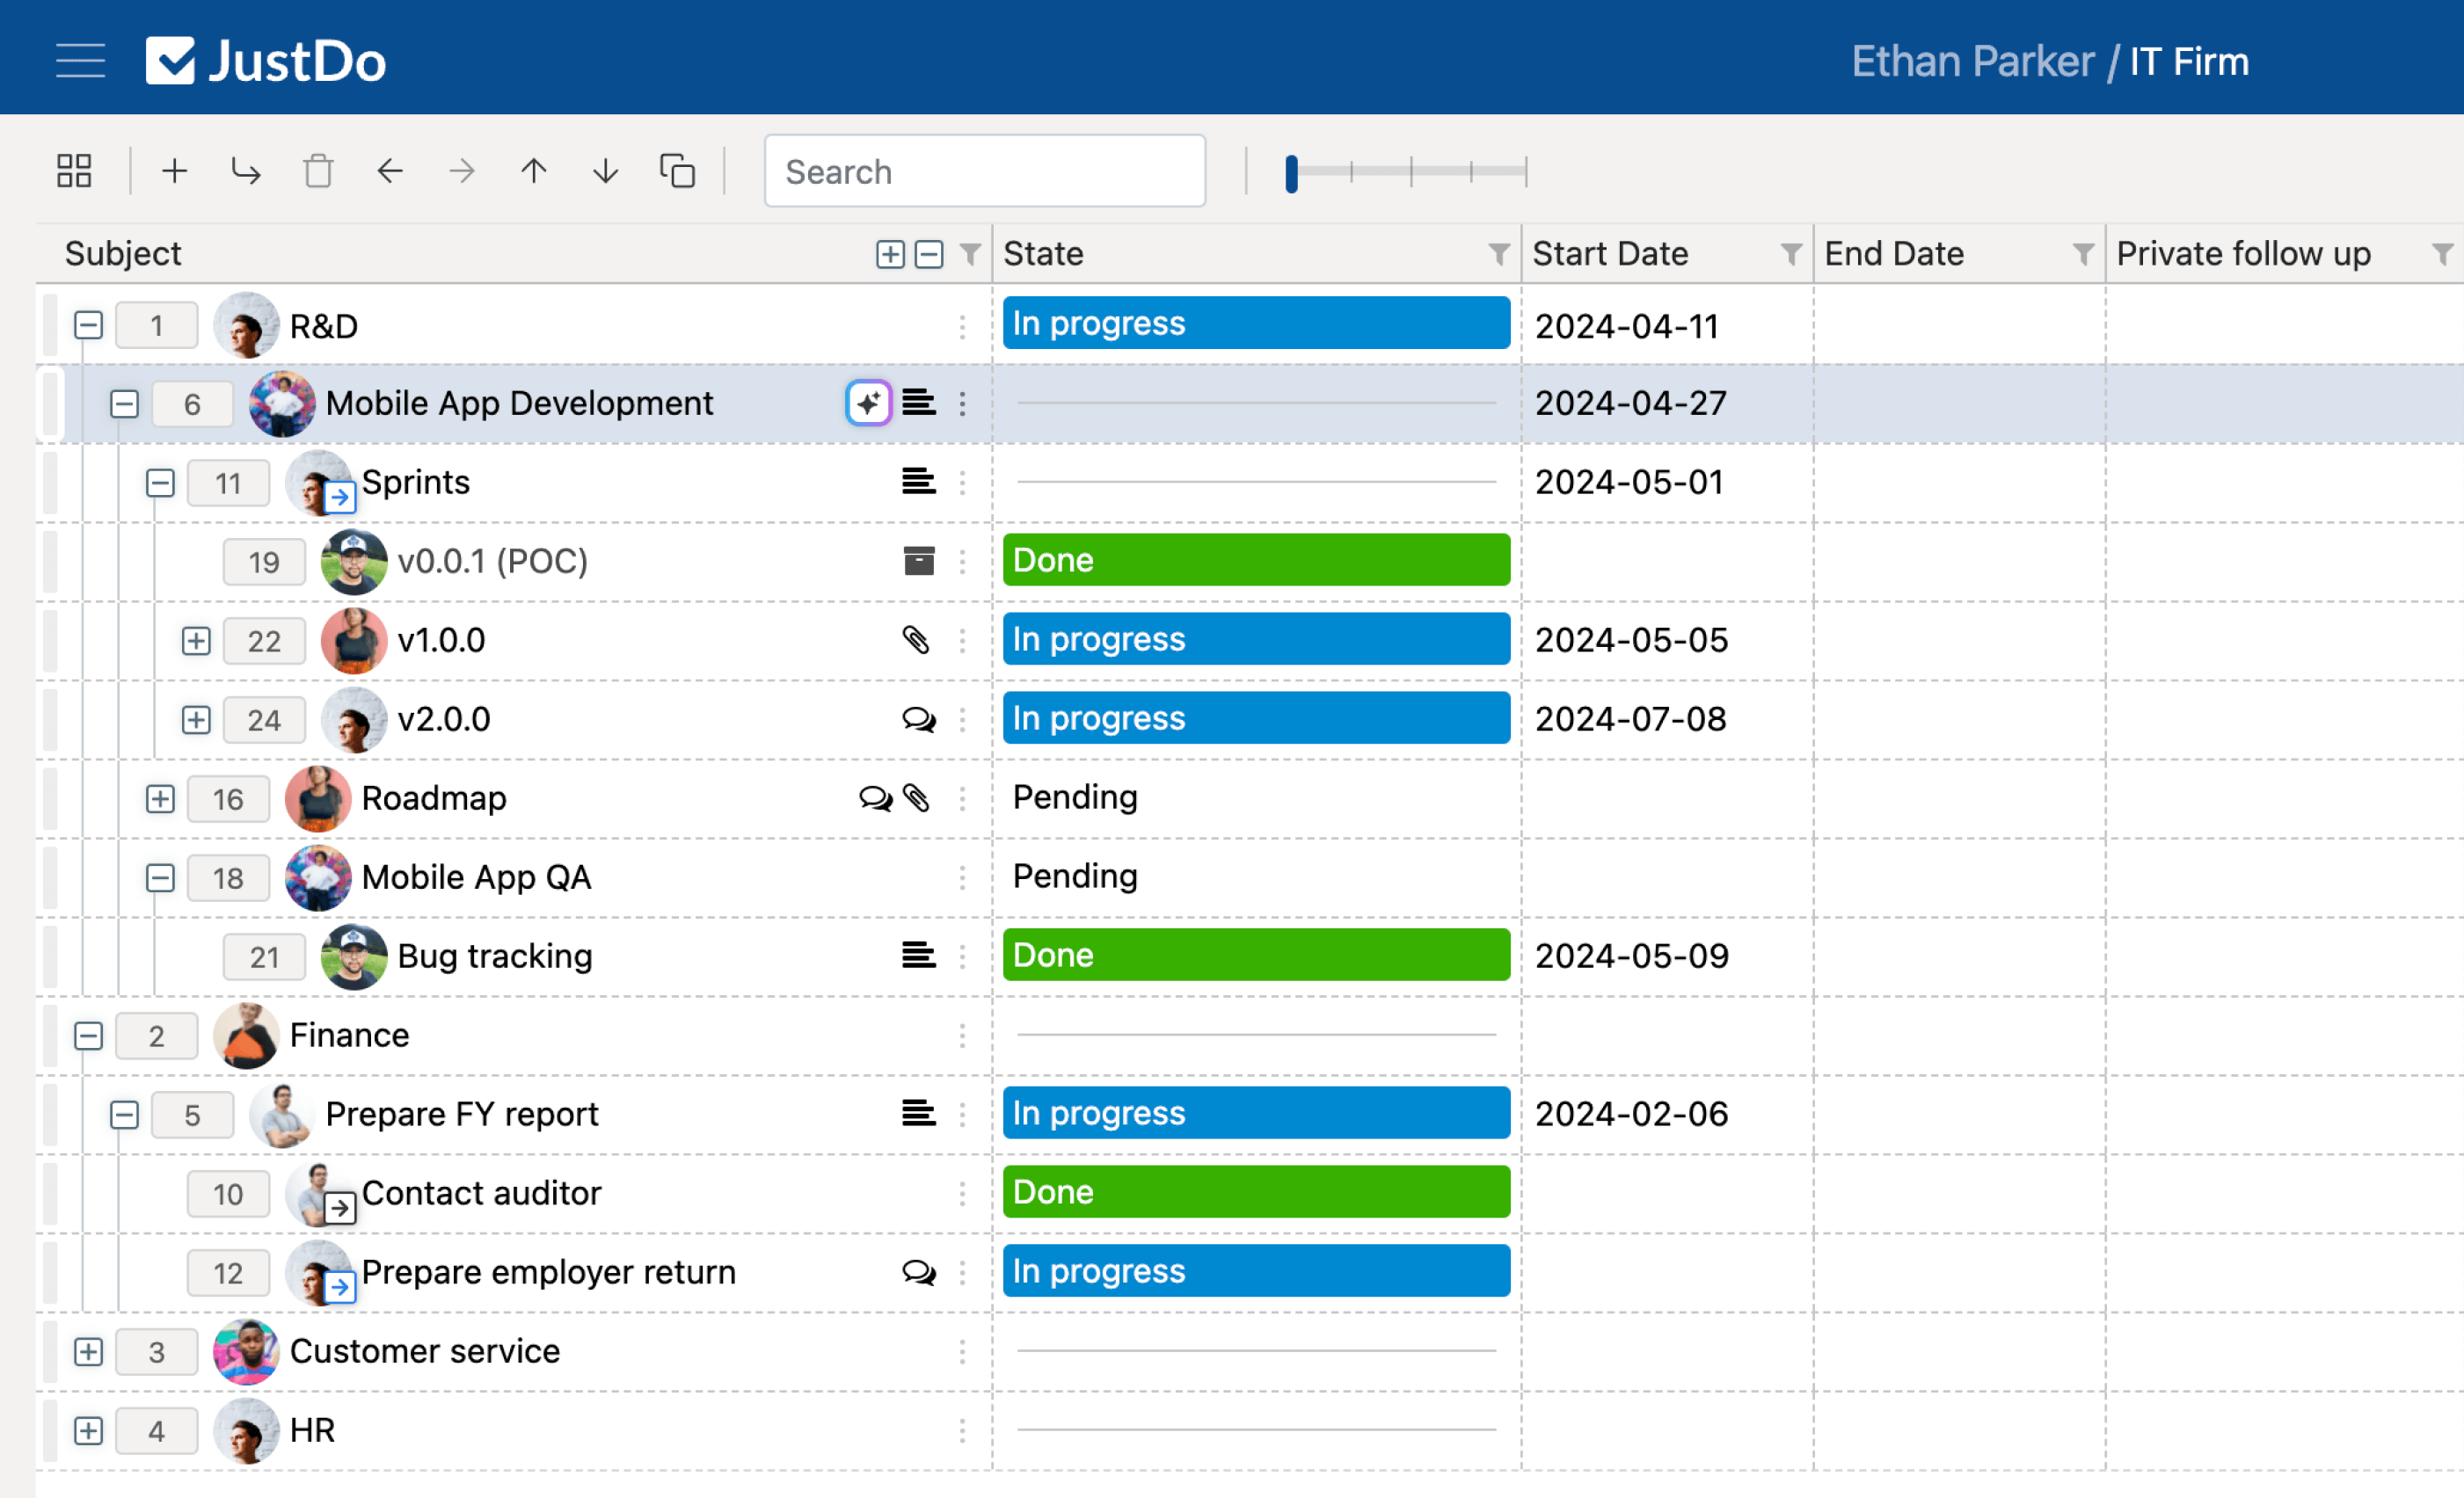Open description icon on Mobile App Development
The width and height of the screenshot is (2464, 1498).
(919, 403)
